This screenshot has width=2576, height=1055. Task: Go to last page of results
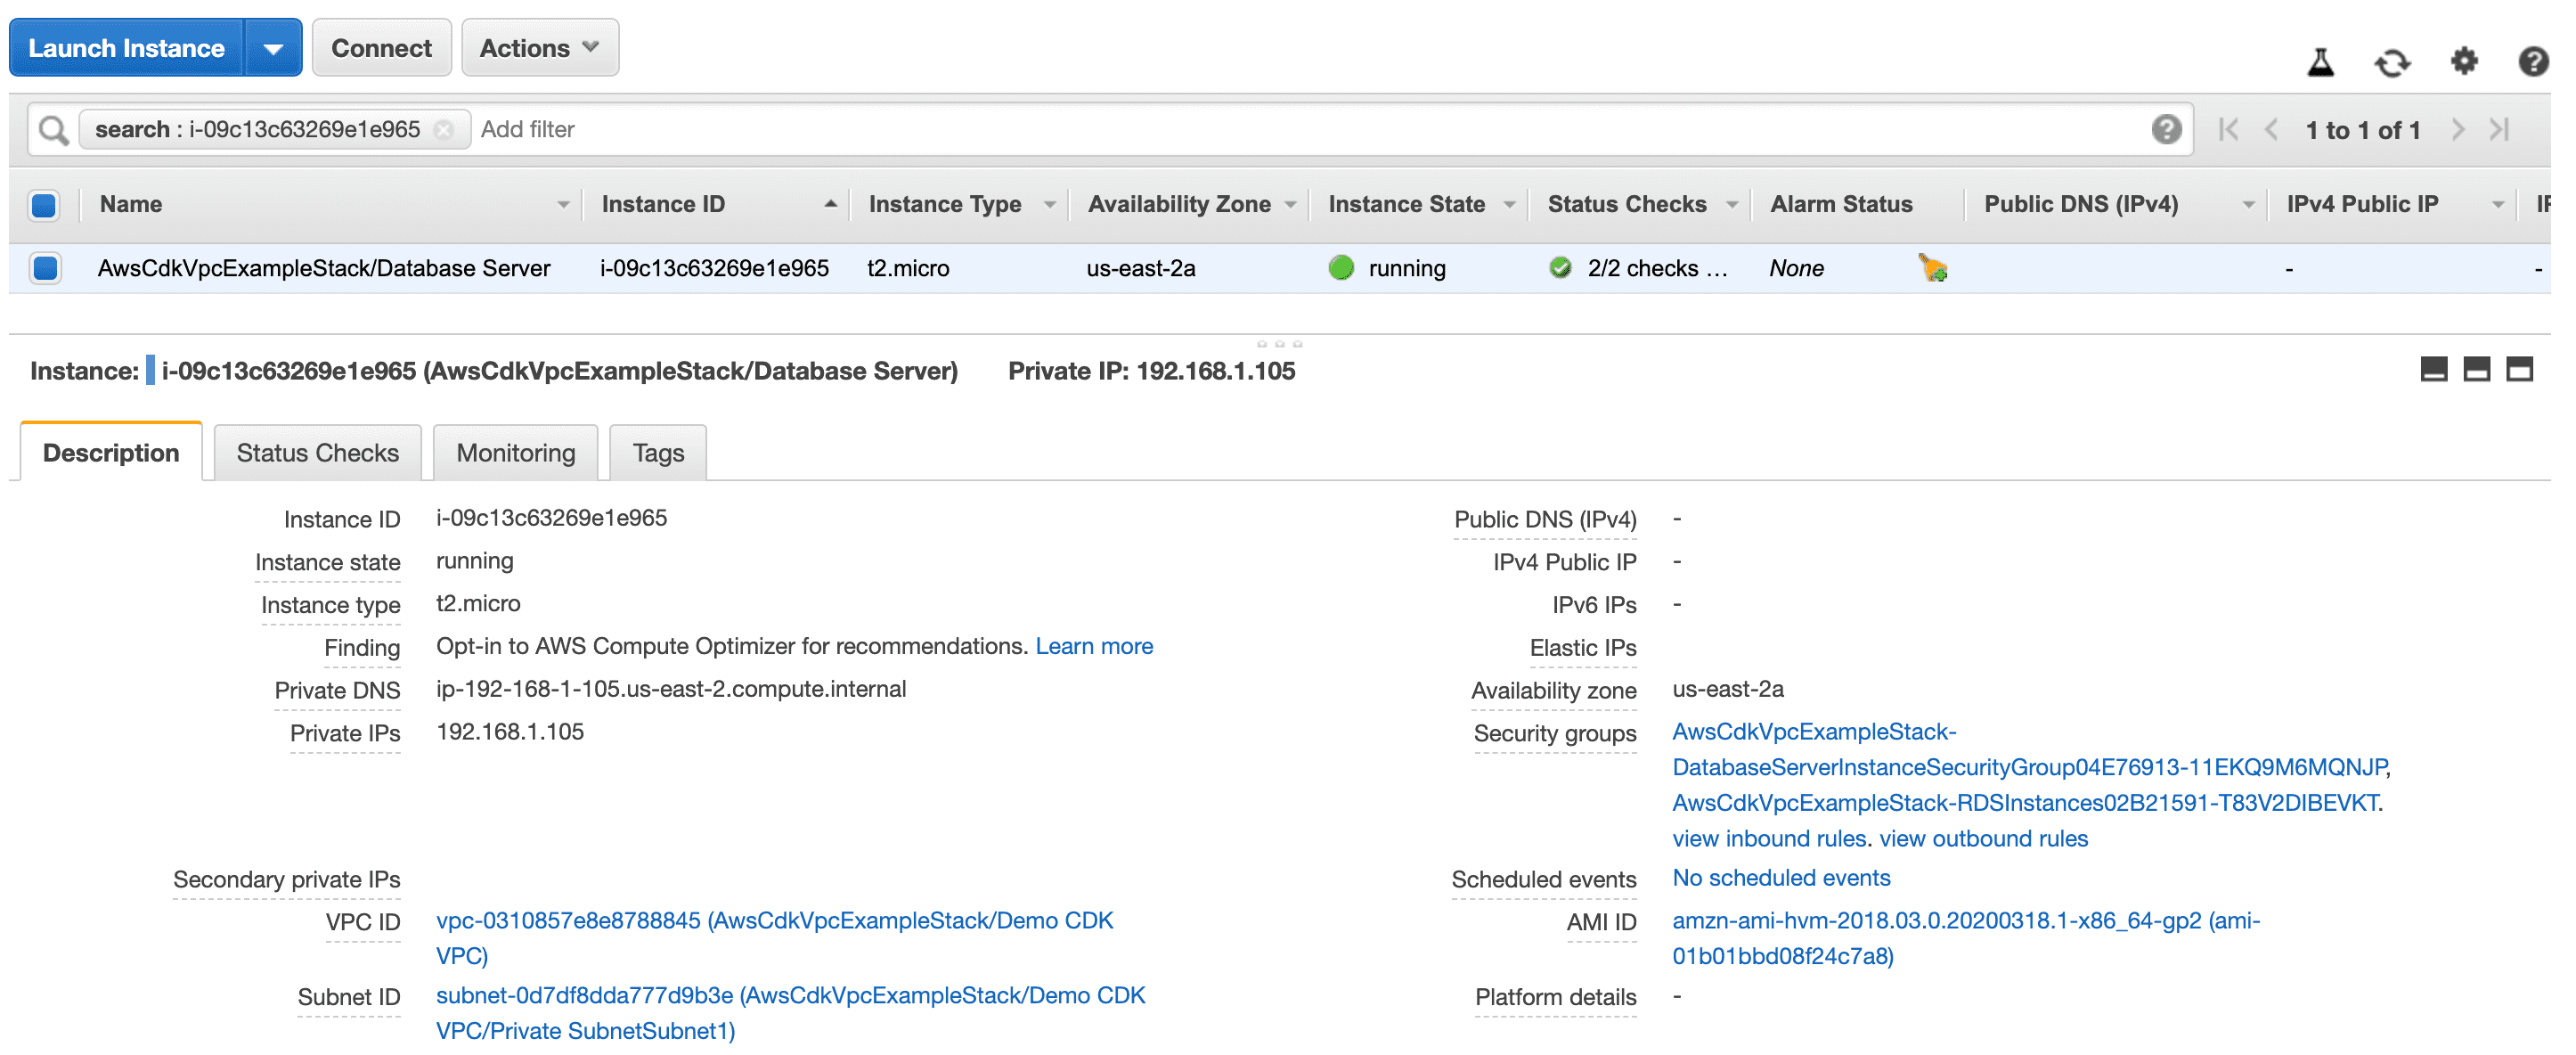(x=2500, y=130)
